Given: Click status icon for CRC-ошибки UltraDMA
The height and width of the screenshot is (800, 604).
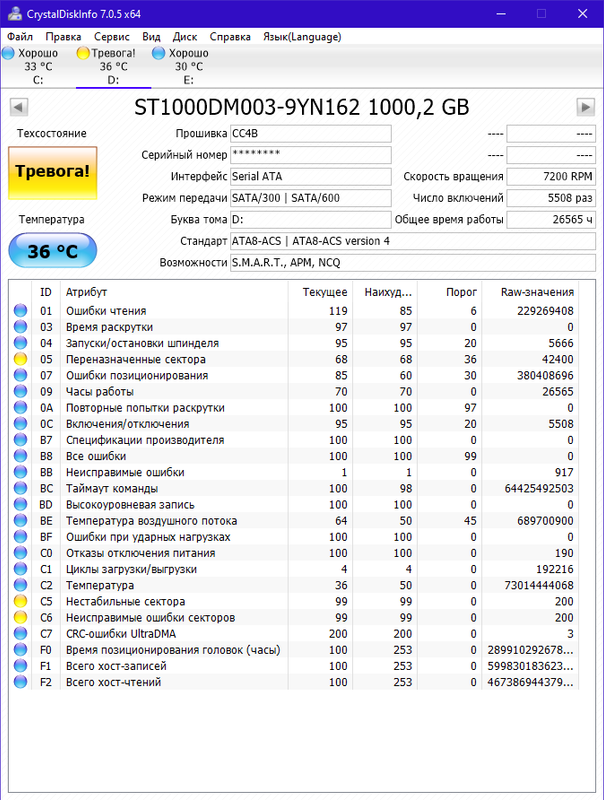Looking at the screenshot, I should [20, 633].
